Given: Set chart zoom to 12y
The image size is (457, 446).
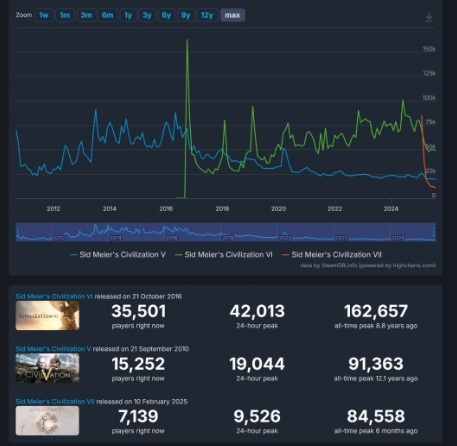Looking at the screenshot, I should (207, 15).
